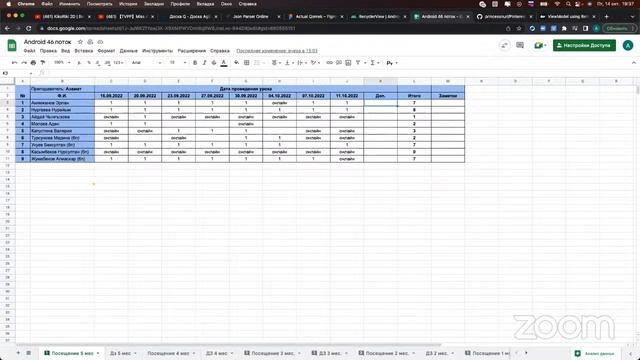The image size is (640, 360).
Task: Star the Android 46 поток document
Action: click(x=80, y=42)
